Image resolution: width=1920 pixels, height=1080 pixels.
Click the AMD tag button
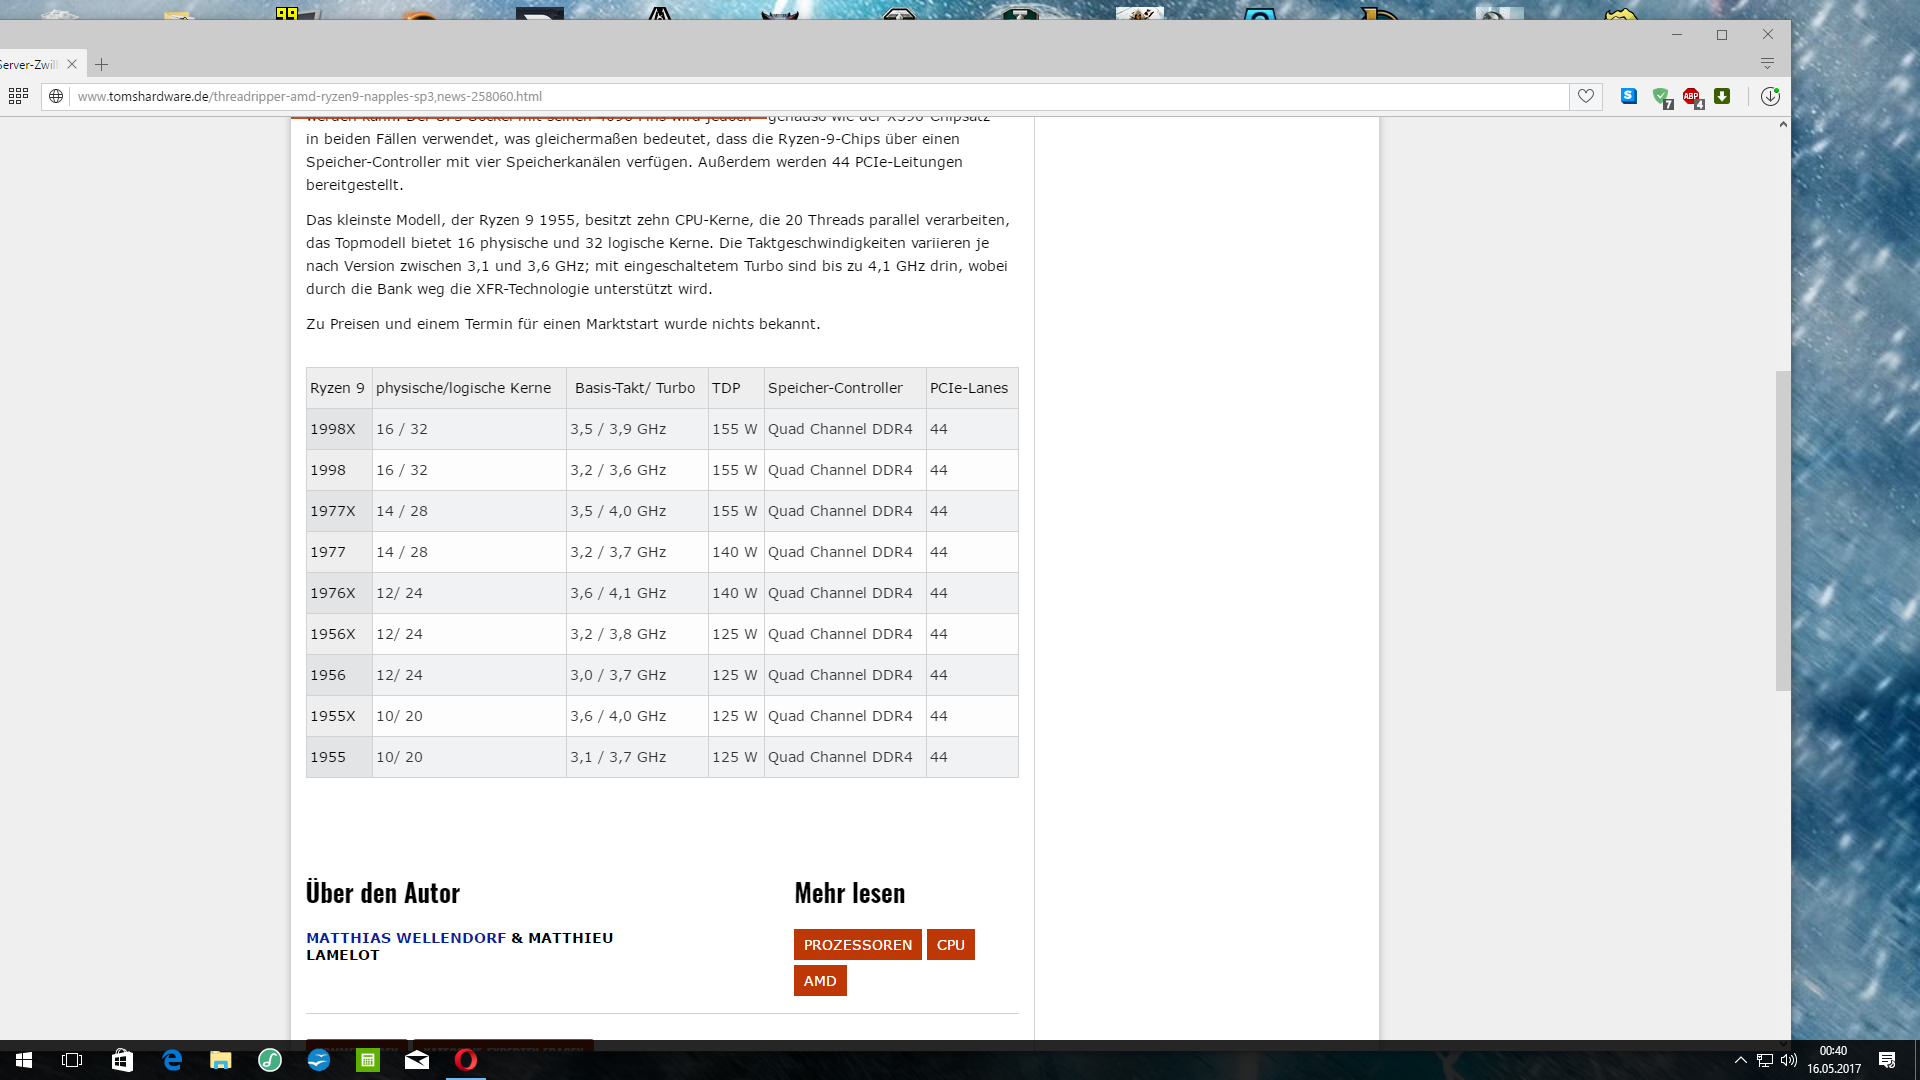coord(820,981)
